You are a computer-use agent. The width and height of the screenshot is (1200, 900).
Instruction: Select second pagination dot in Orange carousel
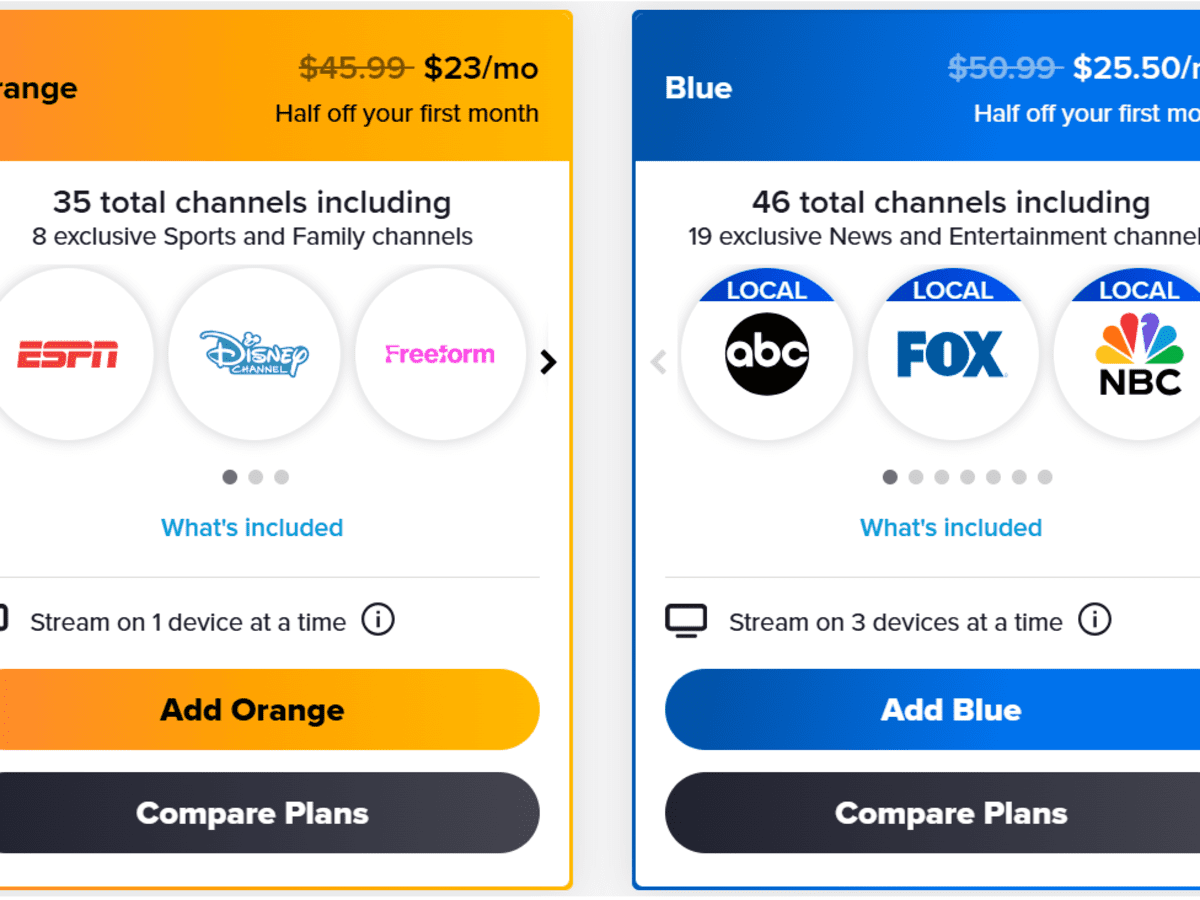tap(256, 477)
